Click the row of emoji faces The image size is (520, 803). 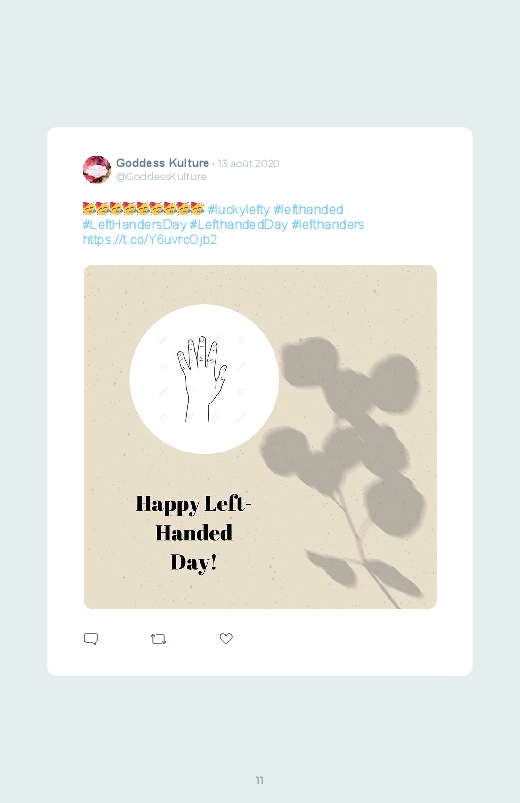tap(143, 208)
